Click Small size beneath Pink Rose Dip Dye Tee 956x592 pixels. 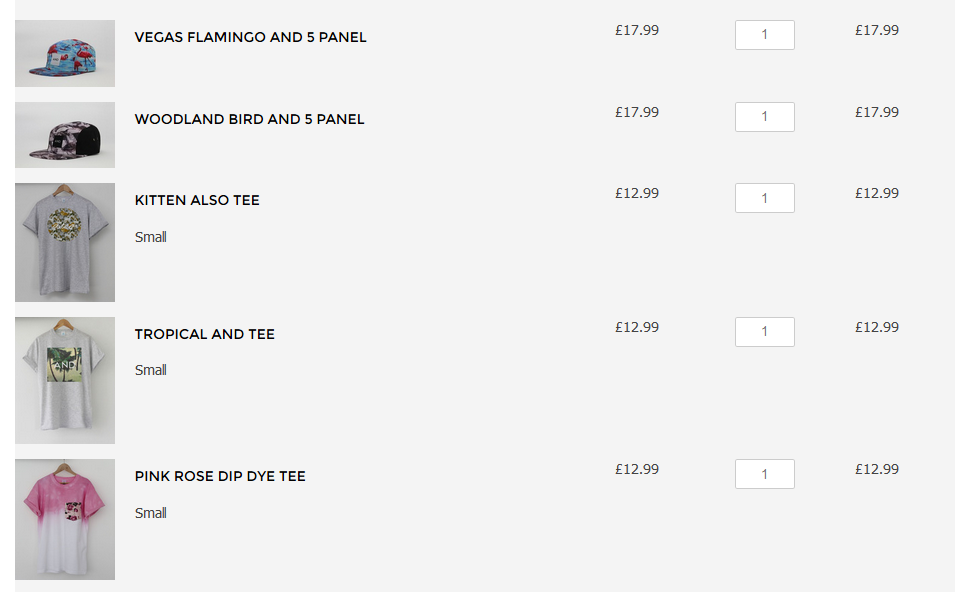tap(150, 513)
